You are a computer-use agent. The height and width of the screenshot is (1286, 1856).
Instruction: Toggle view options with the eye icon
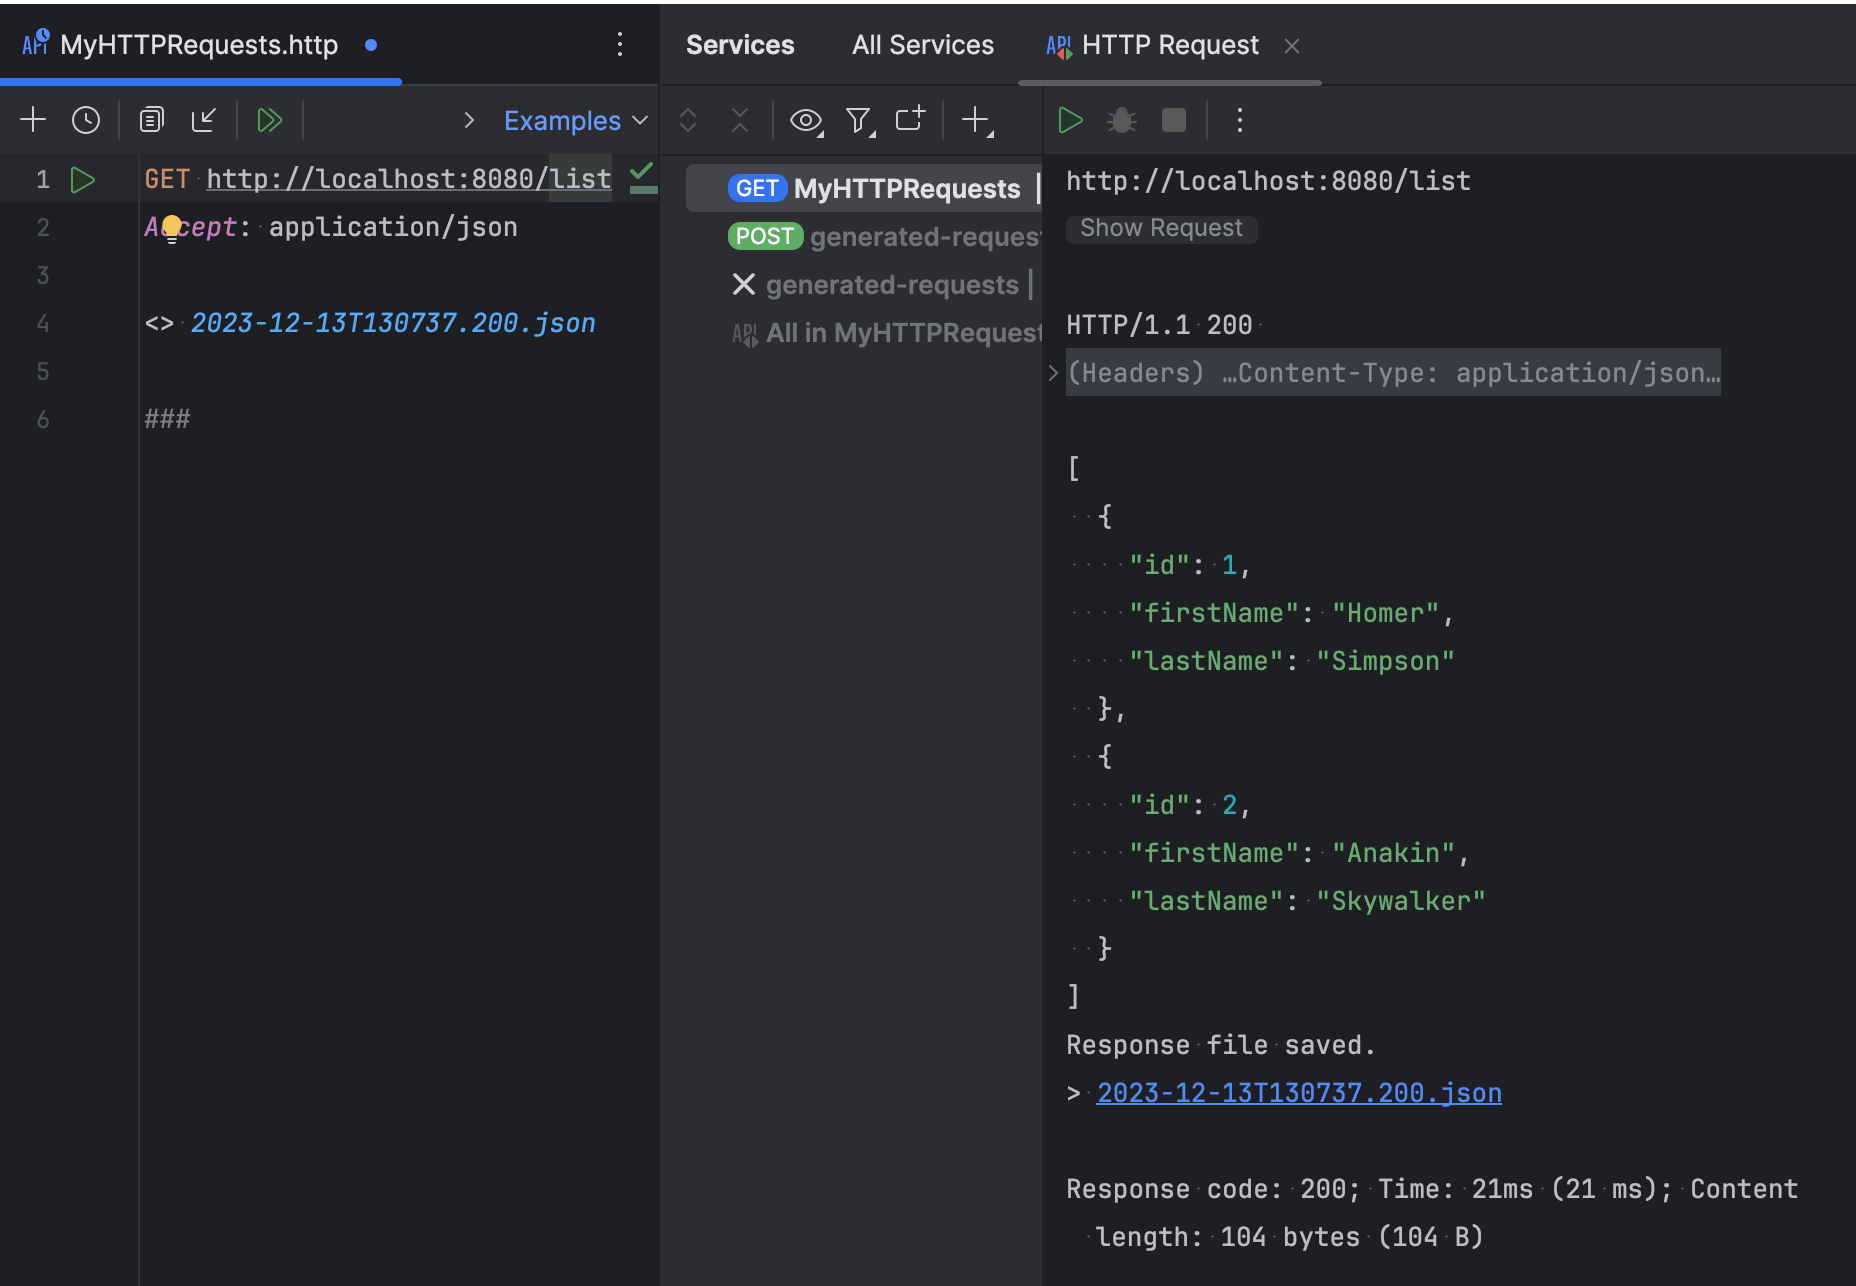(x=806, y=119)
